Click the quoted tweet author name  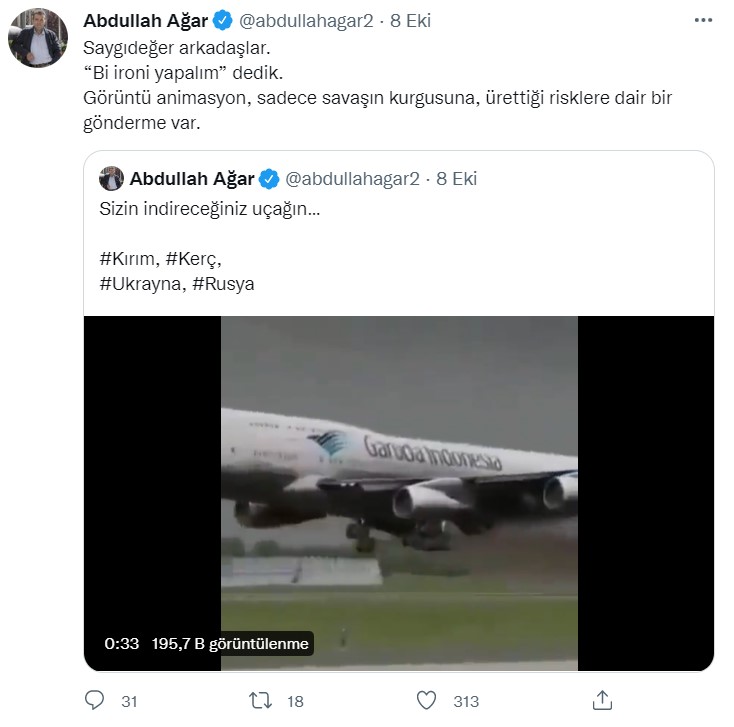(191, 179)
